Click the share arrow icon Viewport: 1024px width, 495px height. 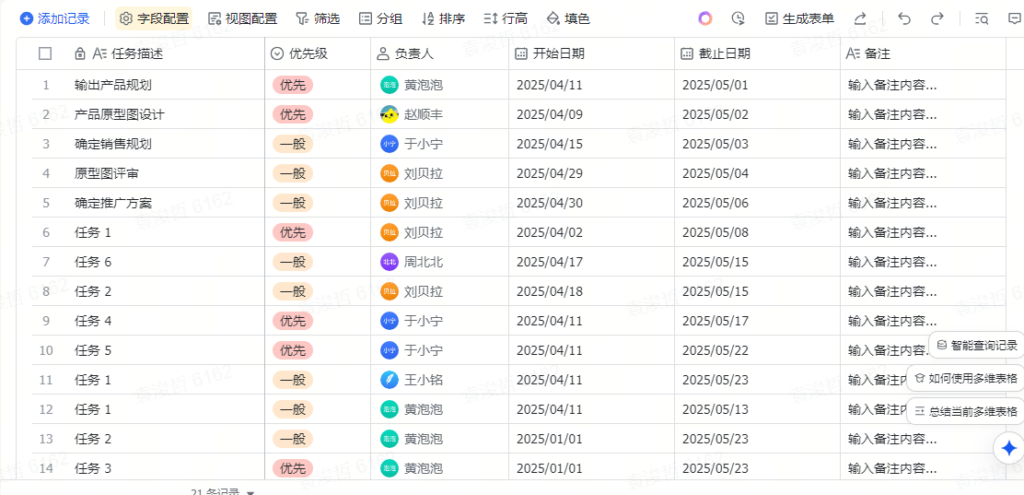[860, 18]
